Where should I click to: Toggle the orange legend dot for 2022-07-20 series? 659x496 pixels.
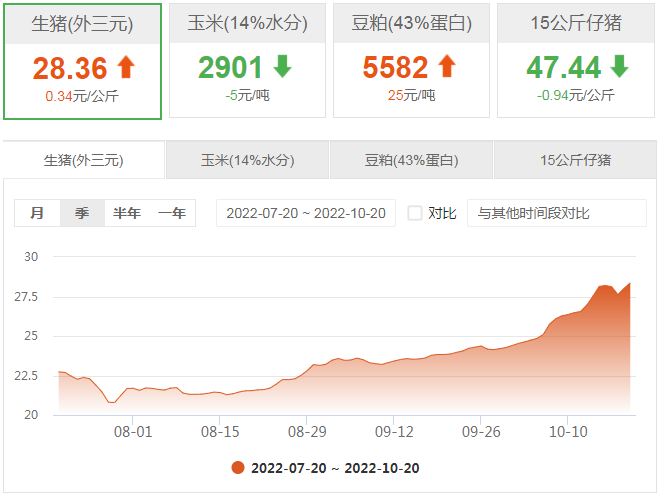click(x=238, y=467)
